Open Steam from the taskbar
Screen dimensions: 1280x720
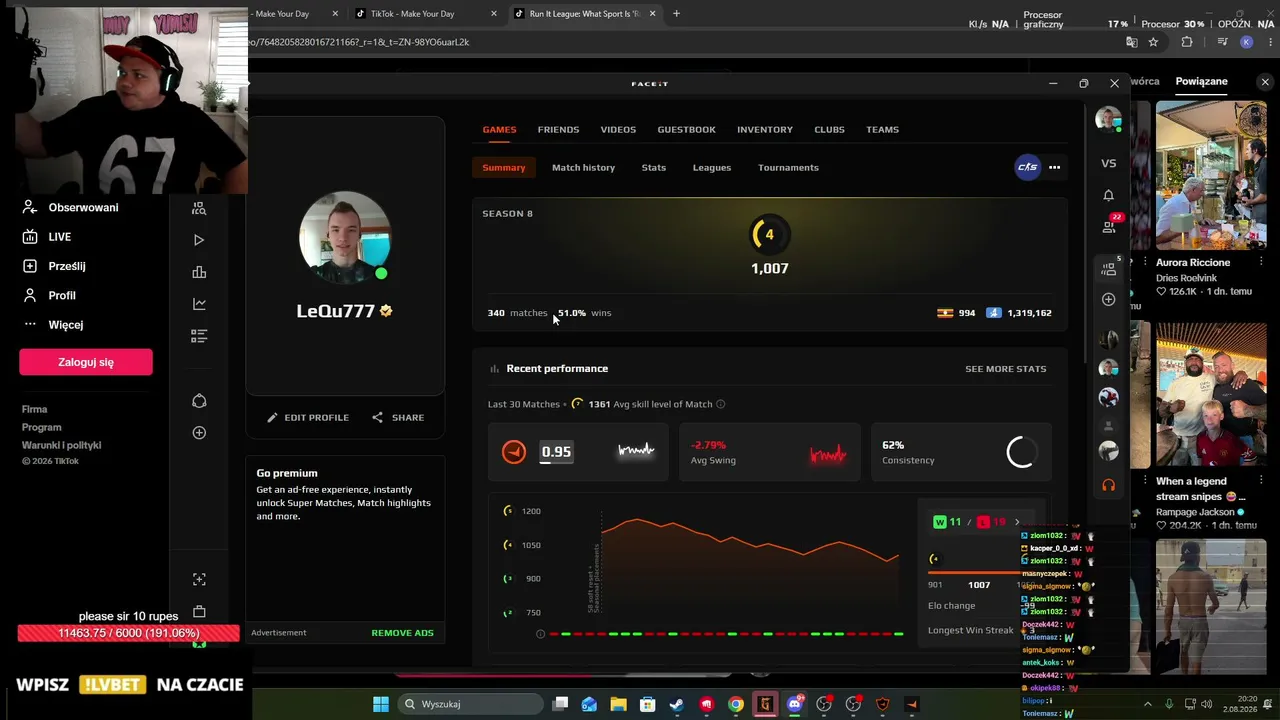coord(677,704)
